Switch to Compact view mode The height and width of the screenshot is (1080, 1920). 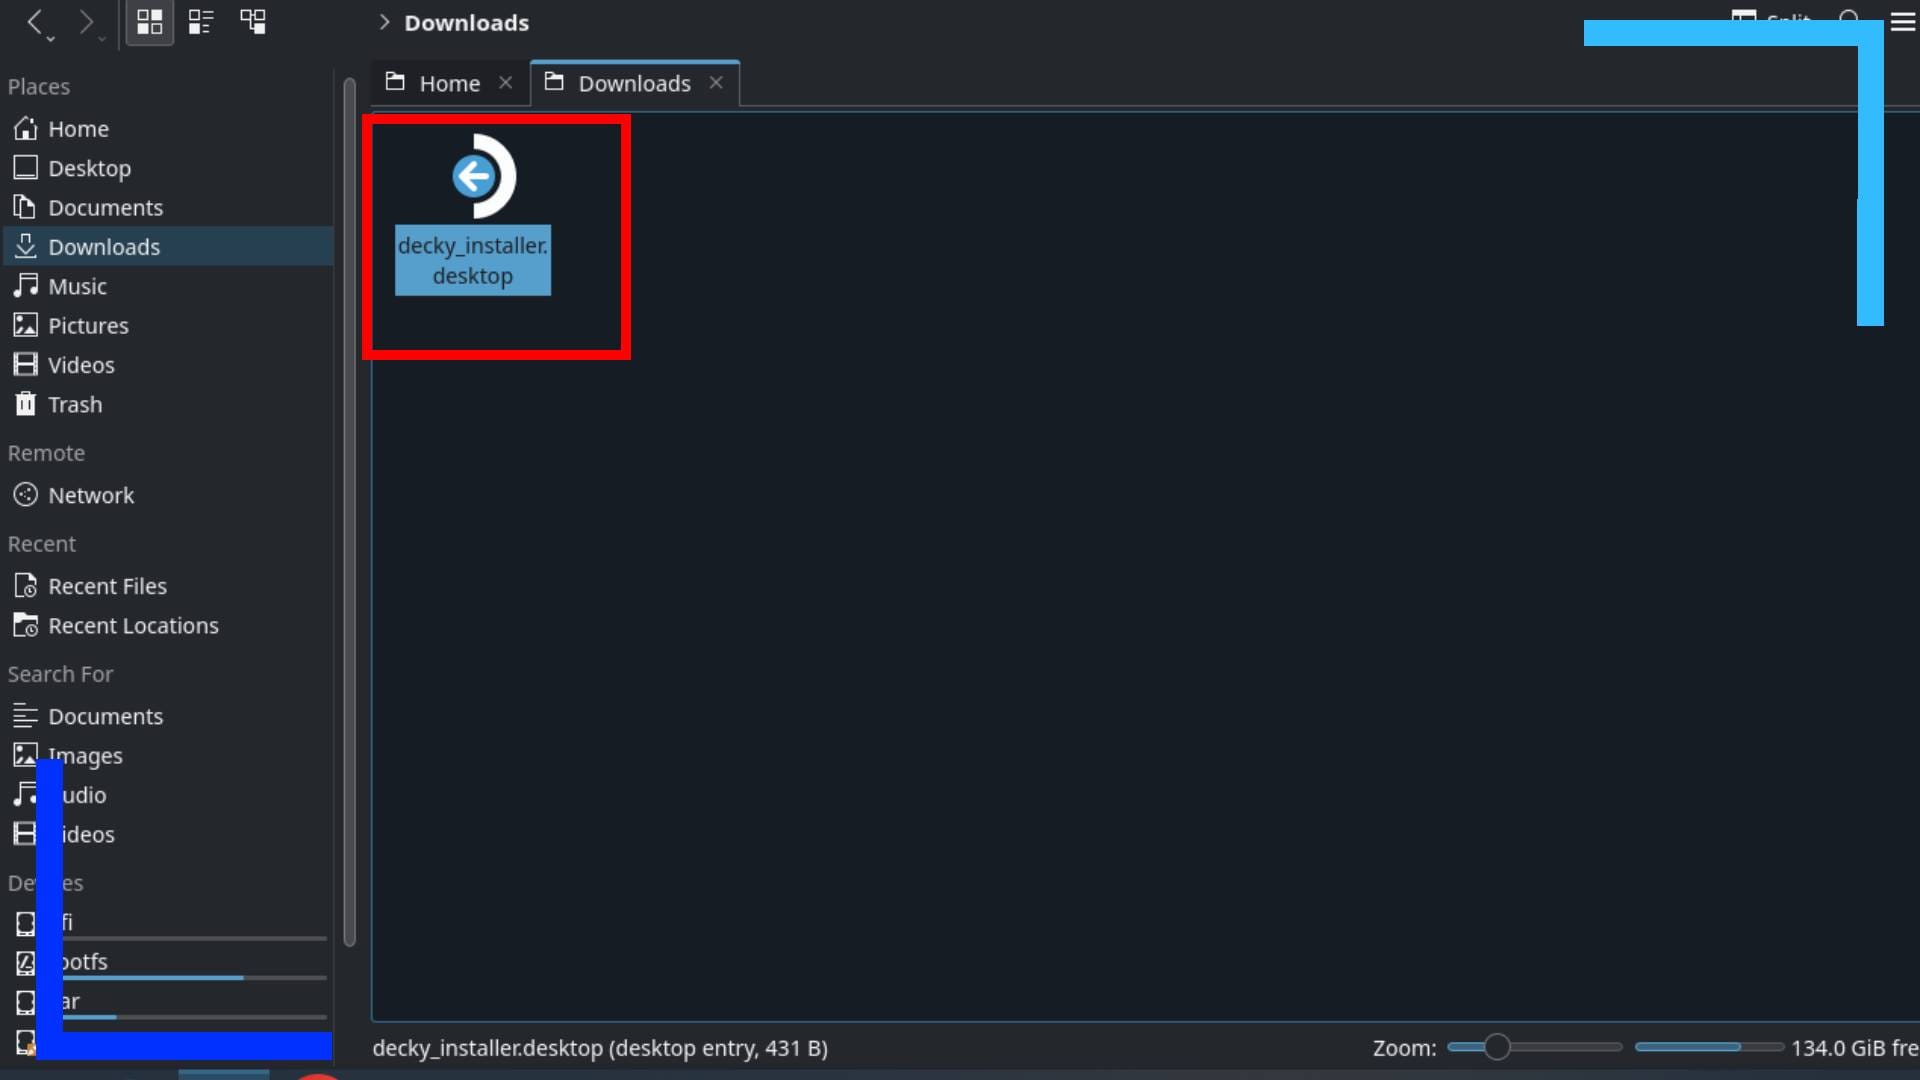201,22
